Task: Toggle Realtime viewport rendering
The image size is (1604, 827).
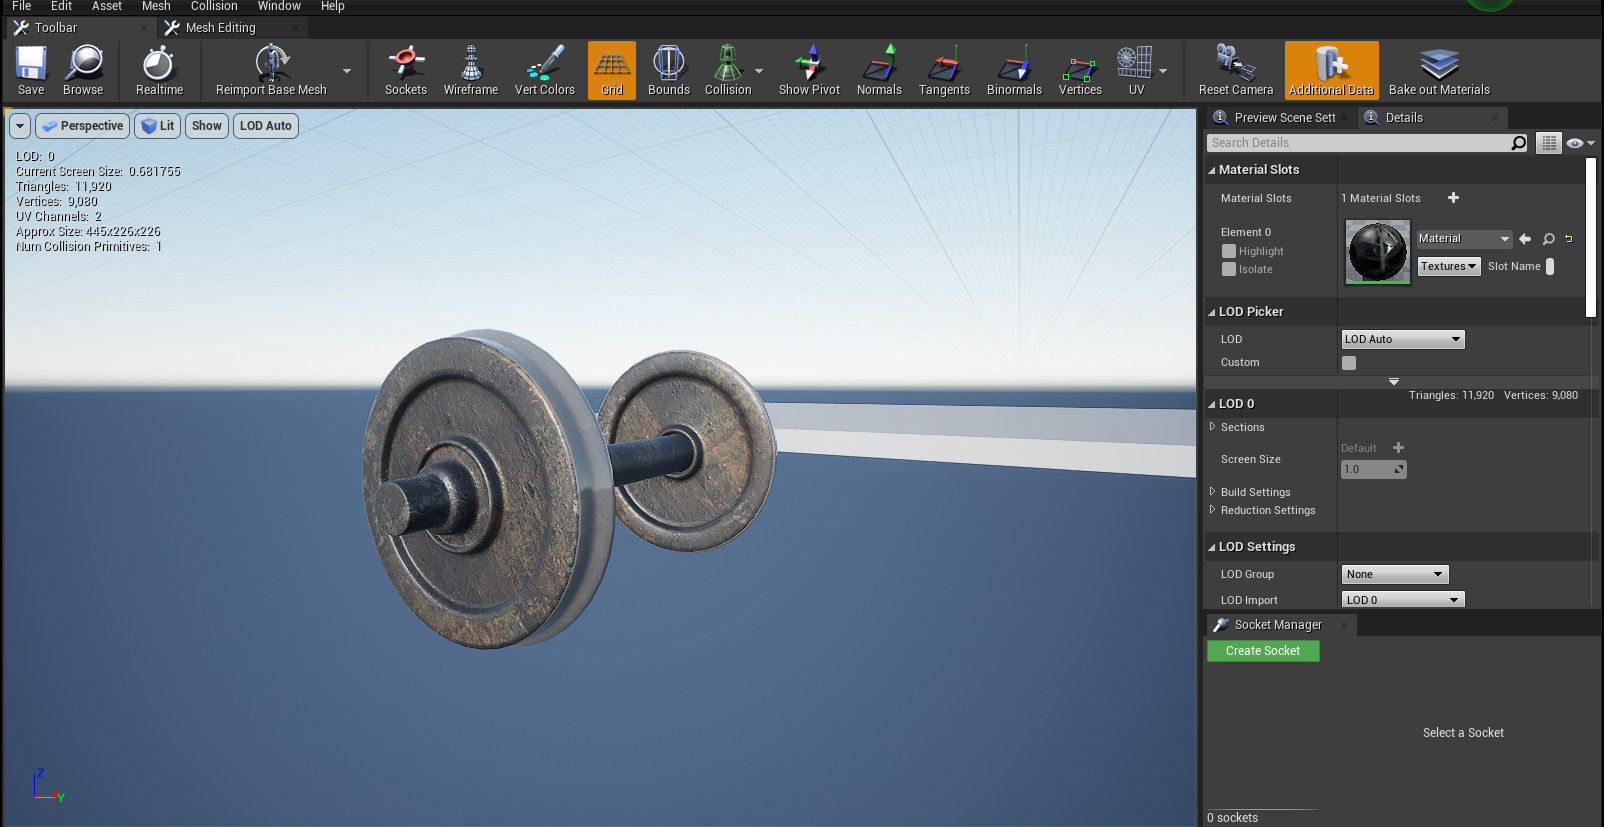Action: click(x=159, y=71)
